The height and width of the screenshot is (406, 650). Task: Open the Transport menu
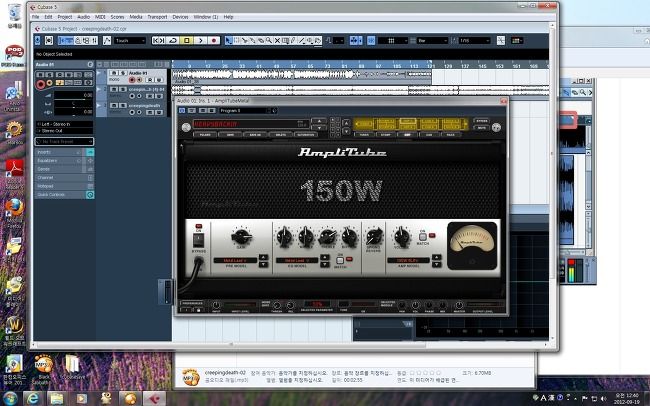tap(157, 17)
